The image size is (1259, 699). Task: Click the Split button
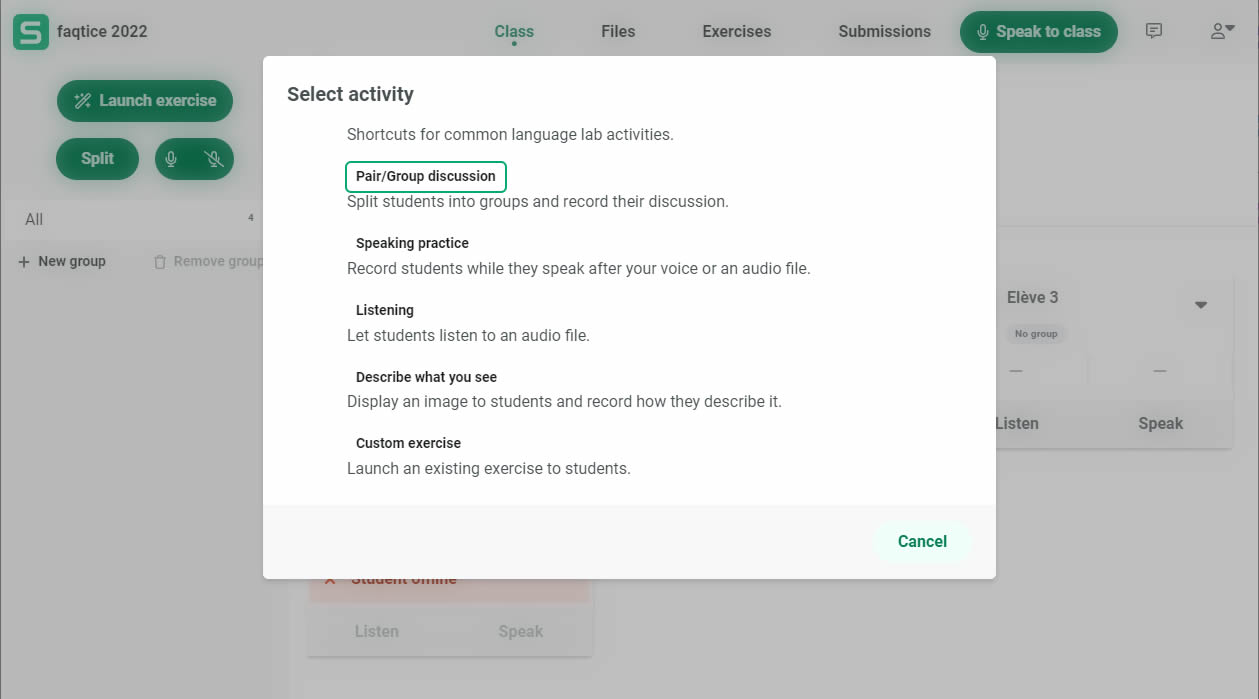tap(97, 159)
